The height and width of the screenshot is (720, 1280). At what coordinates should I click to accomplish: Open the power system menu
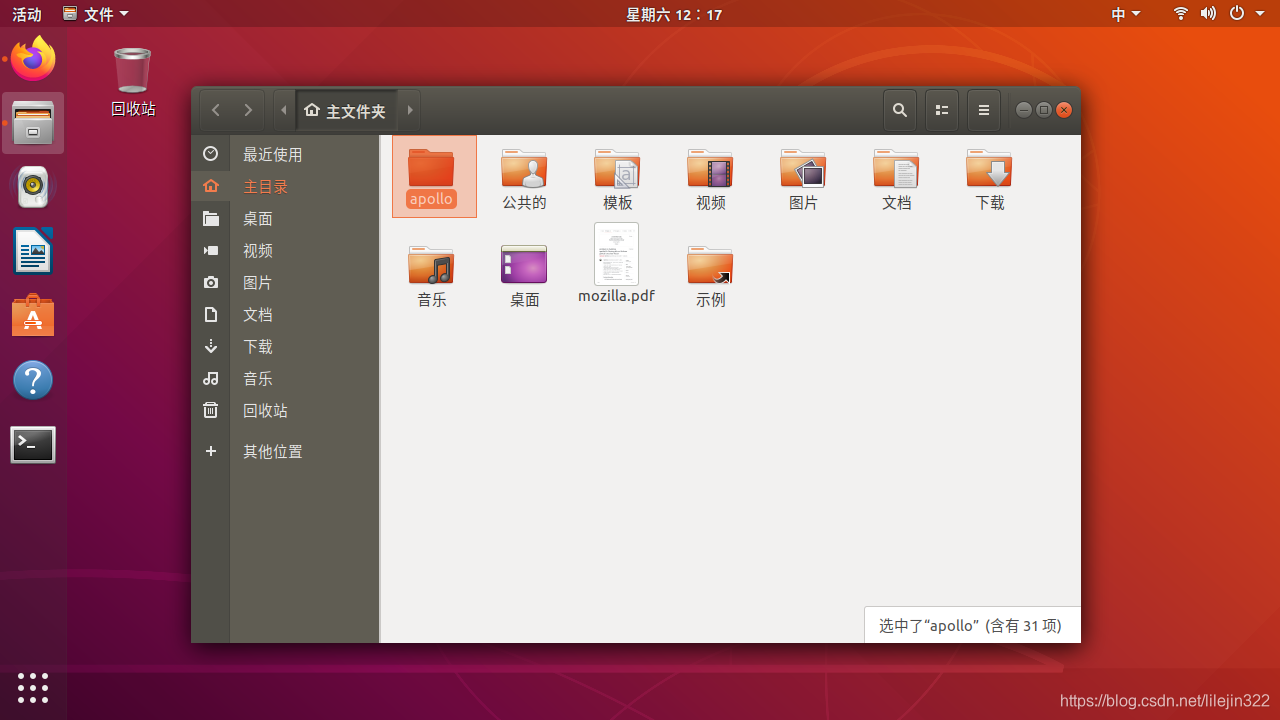pyautogui.click(x=1236, y=14)
